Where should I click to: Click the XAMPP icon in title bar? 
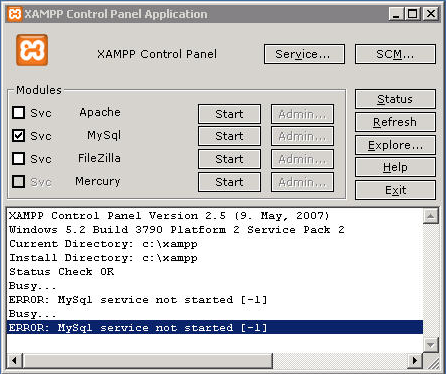(x=15, y=14)
